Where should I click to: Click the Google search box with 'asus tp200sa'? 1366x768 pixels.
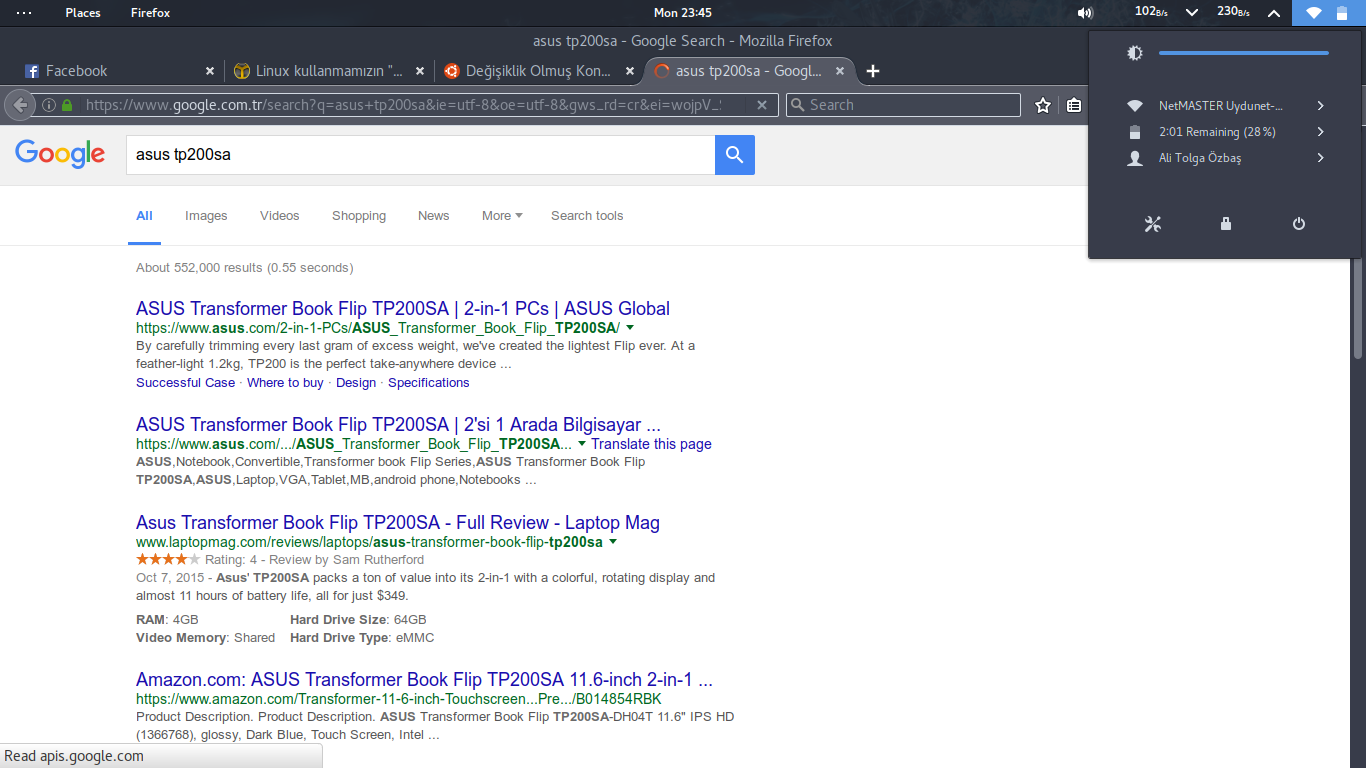point(420,155)
